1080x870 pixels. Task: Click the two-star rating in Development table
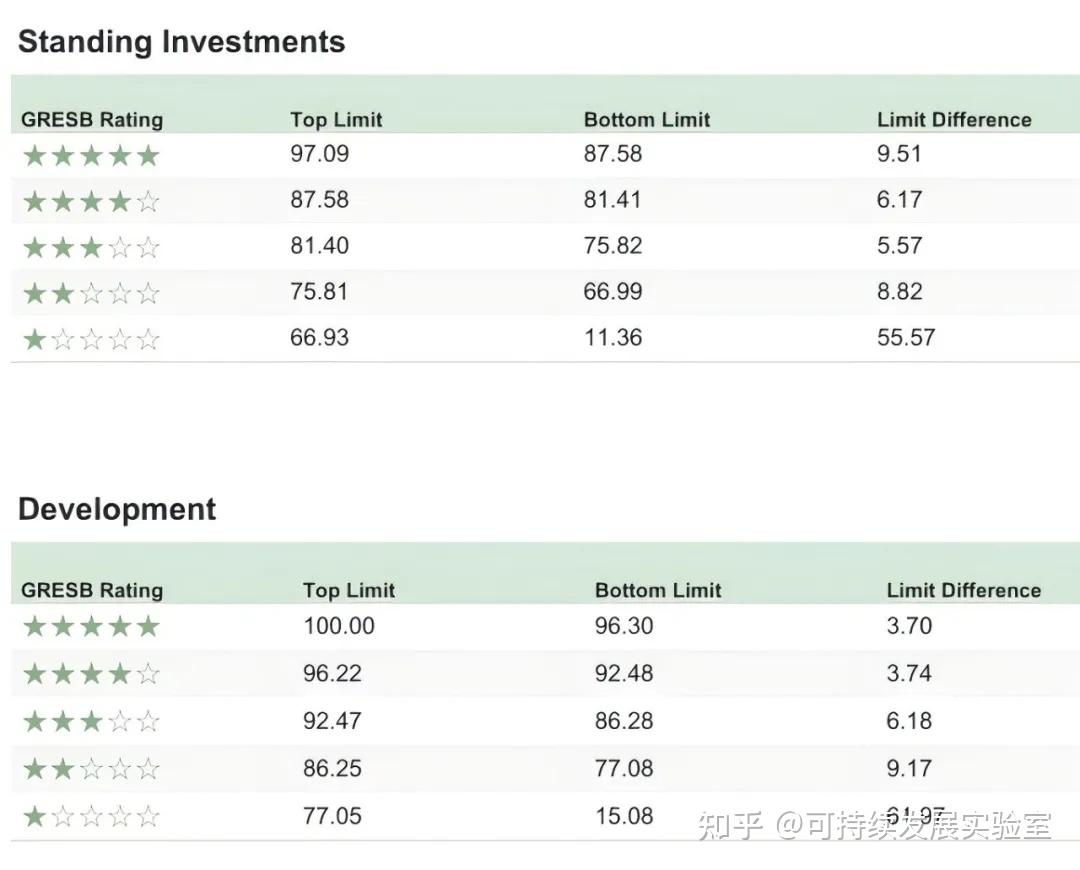tap(91, 769)
